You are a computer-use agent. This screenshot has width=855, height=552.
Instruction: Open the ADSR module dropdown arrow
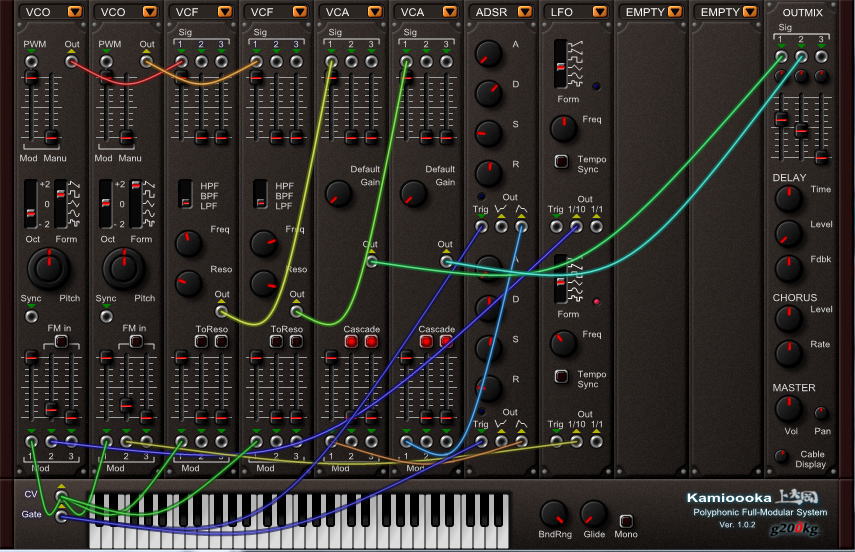coord(525,11)
